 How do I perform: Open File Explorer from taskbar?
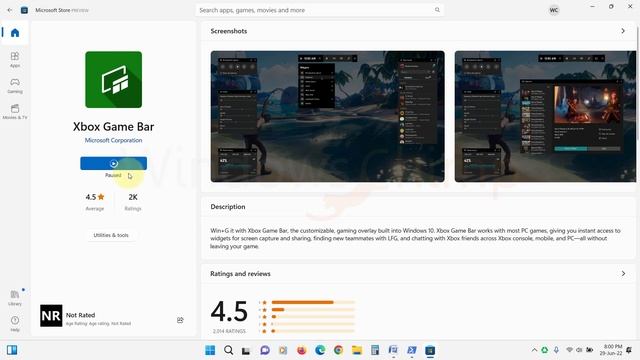click(357, 350)
